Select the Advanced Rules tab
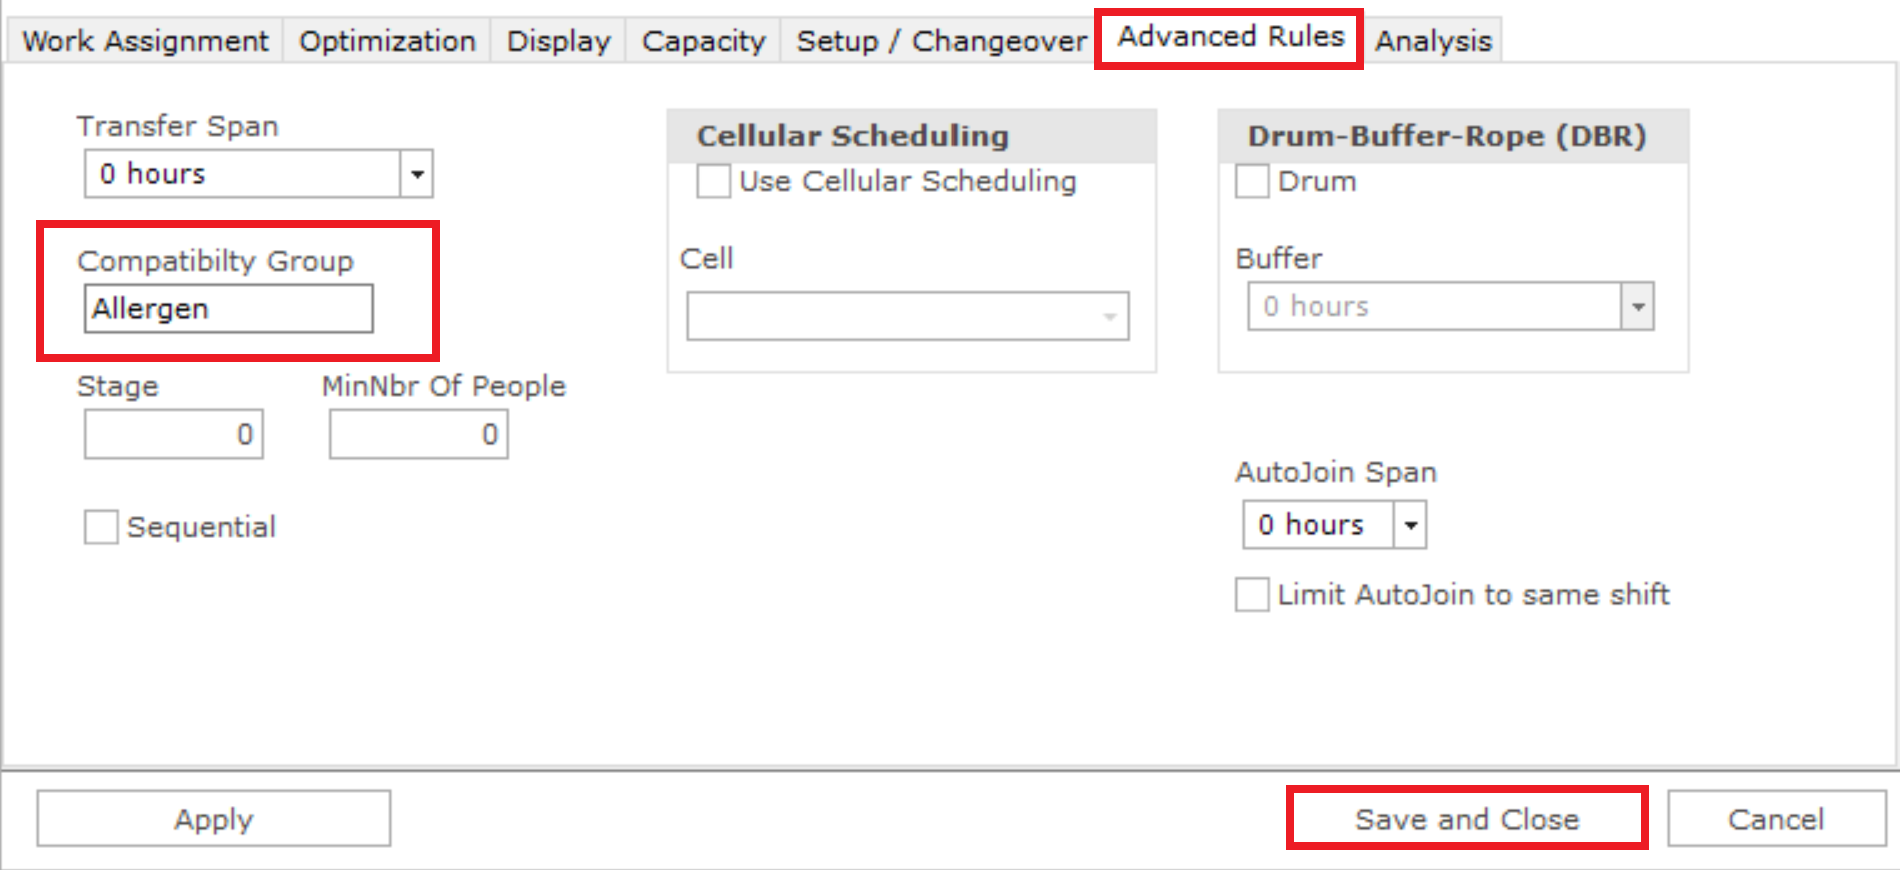 point(1231,37)
